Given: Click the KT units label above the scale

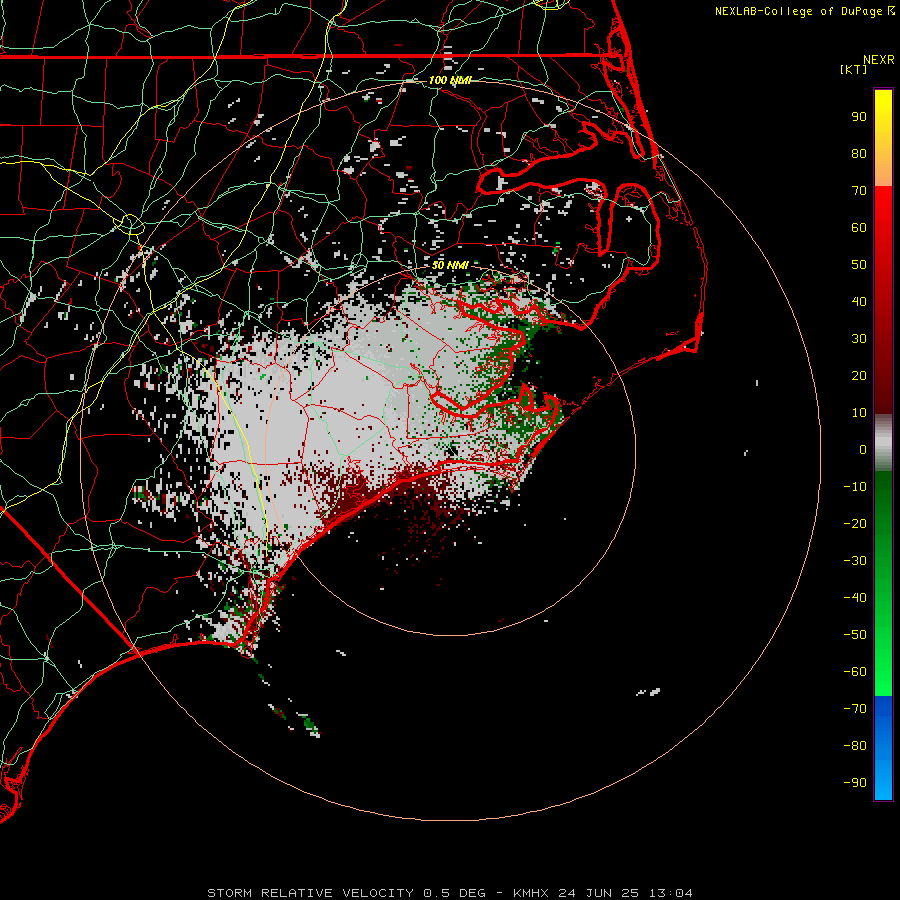Looking at the screenshot, I should (854, 69).
